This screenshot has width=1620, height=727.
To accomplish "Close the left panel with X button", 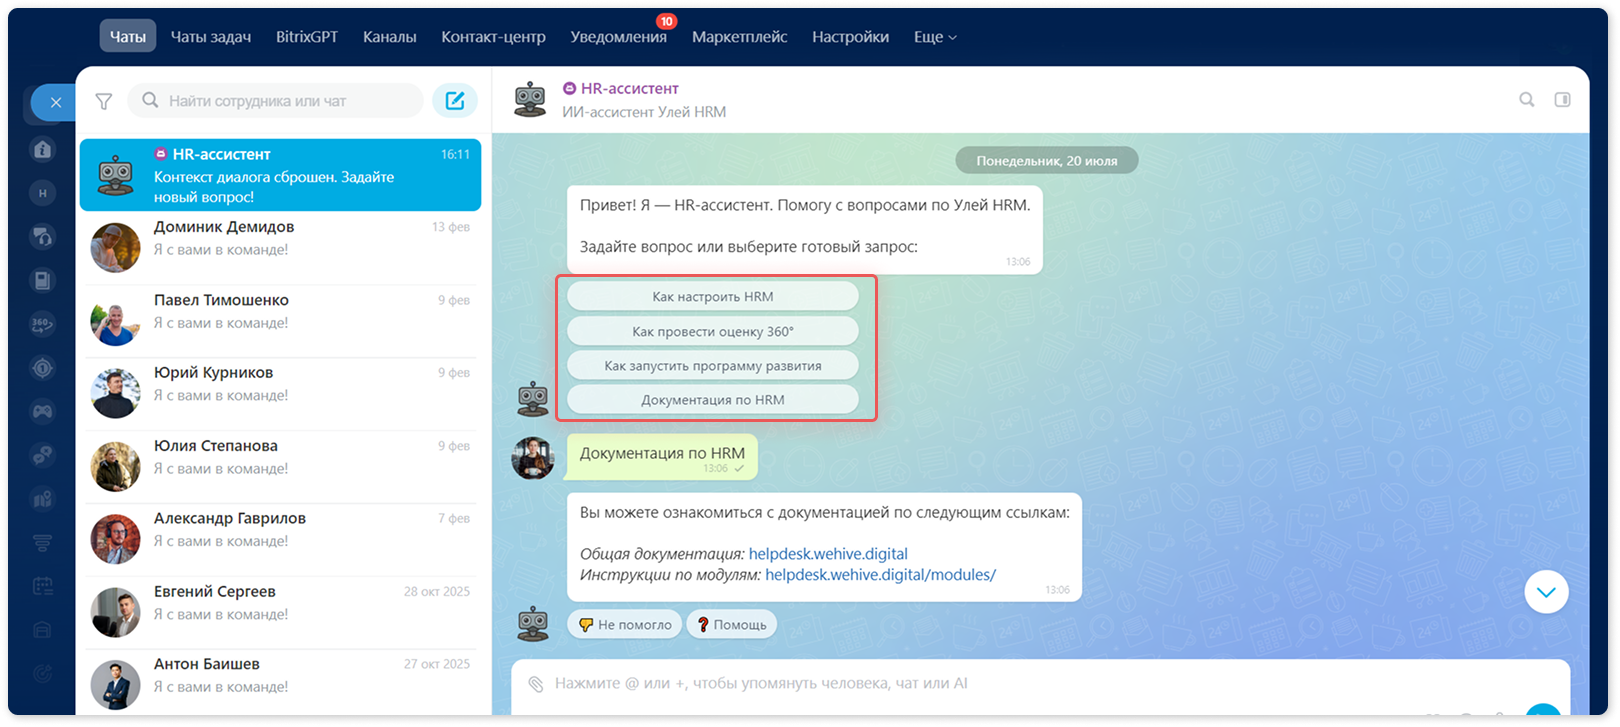I will coord(55,102).
